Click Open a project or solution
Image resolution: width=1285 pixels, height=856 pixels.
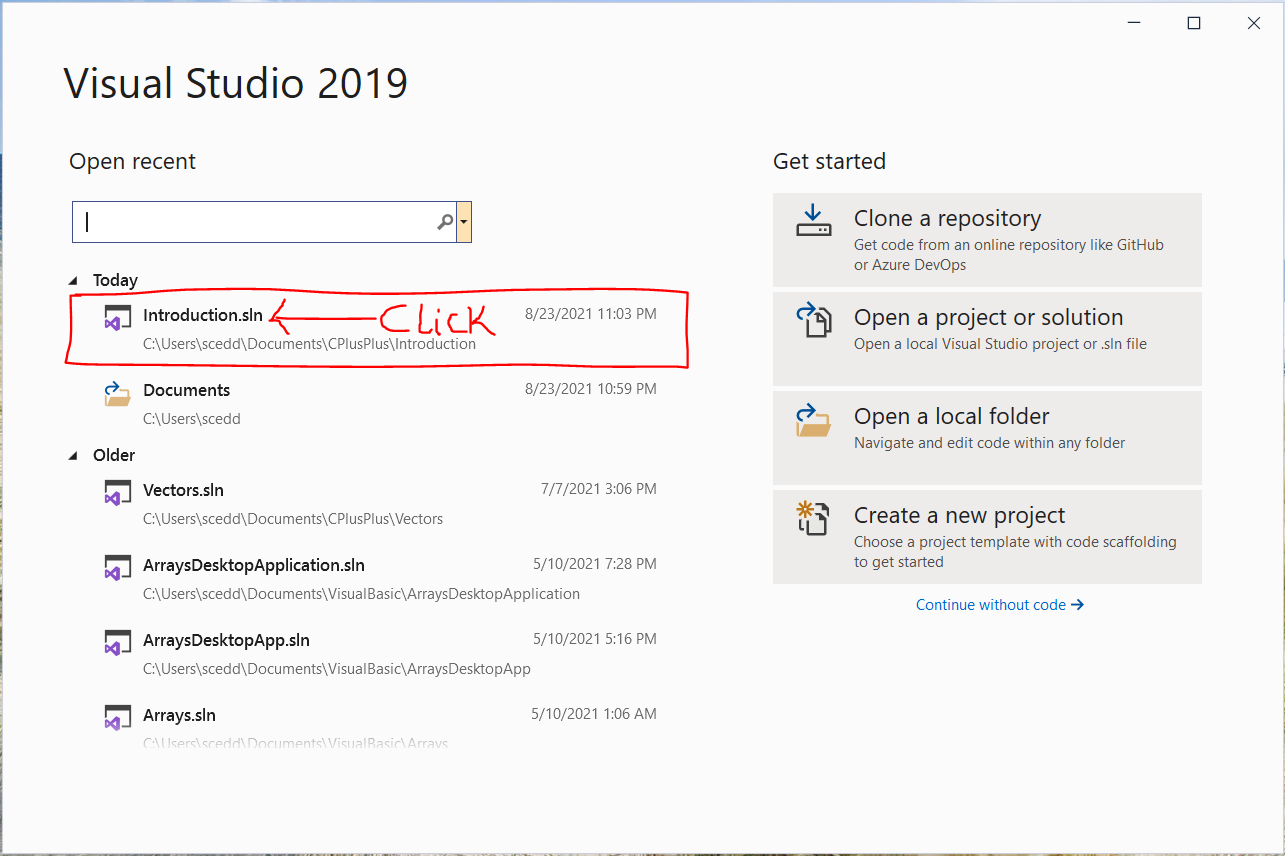tap(987, 339)
